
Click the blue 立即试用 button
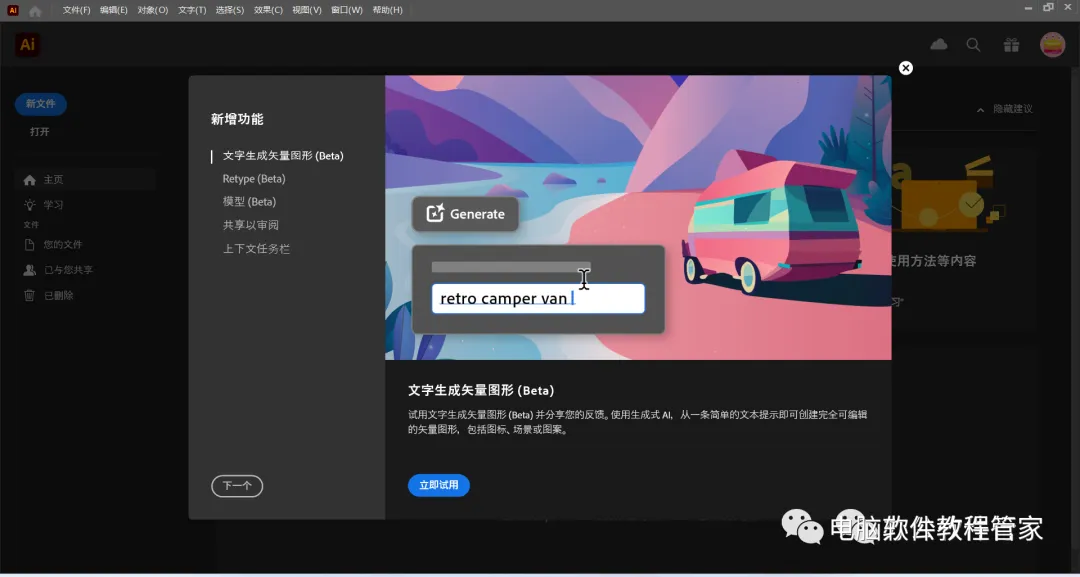(x=439, y=485)
